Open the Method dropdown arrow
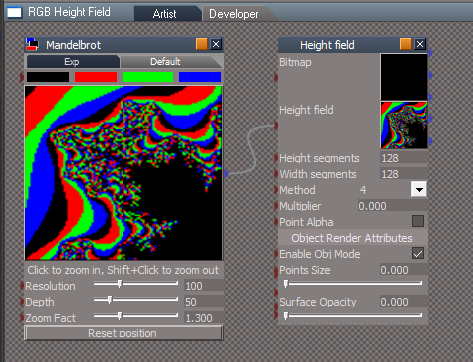This screenshot has width=473, height=362. click(x=419, y=190)
